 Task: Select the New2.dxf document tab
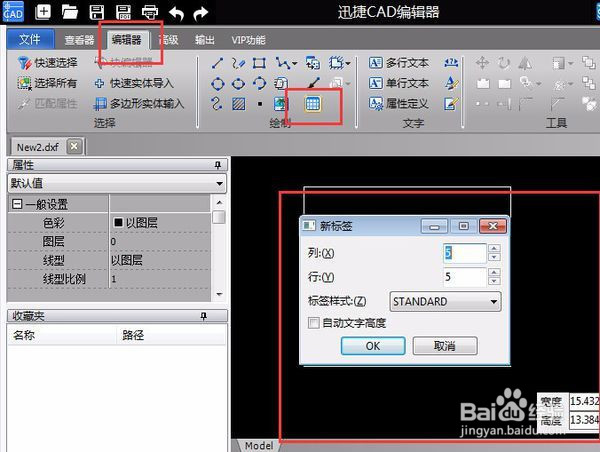[38, 147]
